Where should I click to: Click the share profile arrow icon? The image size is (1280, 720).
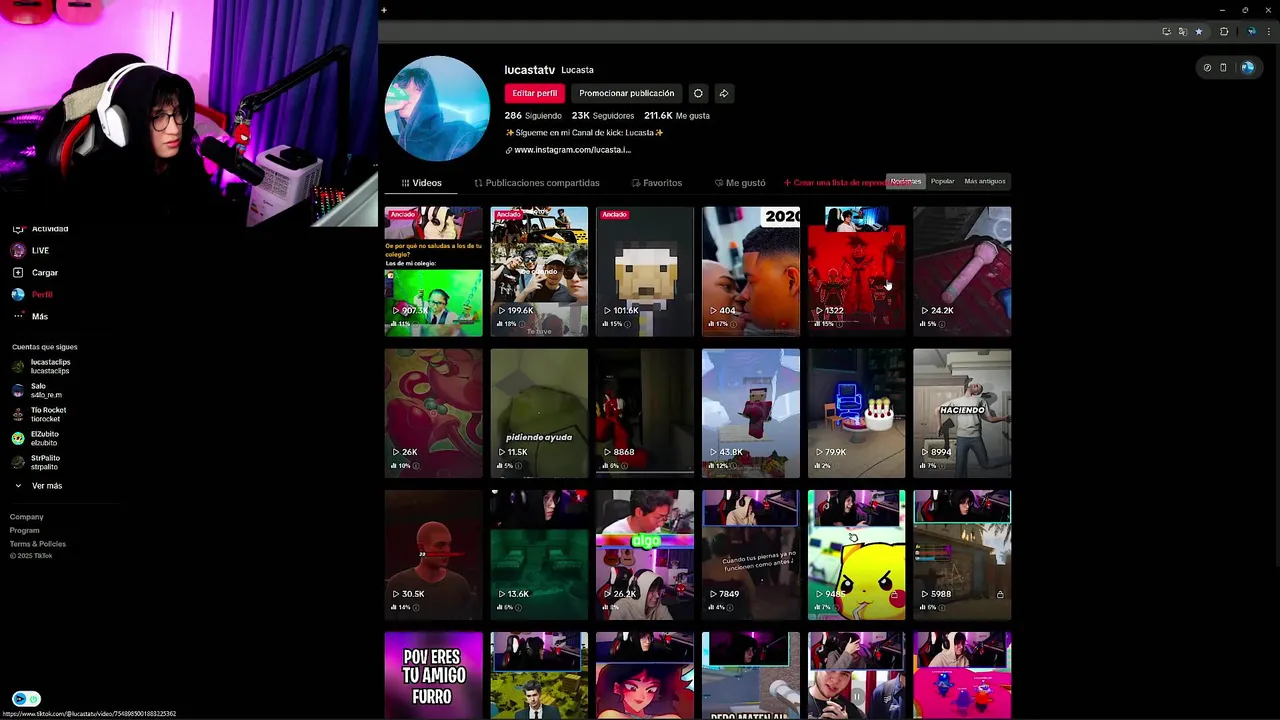724,93
